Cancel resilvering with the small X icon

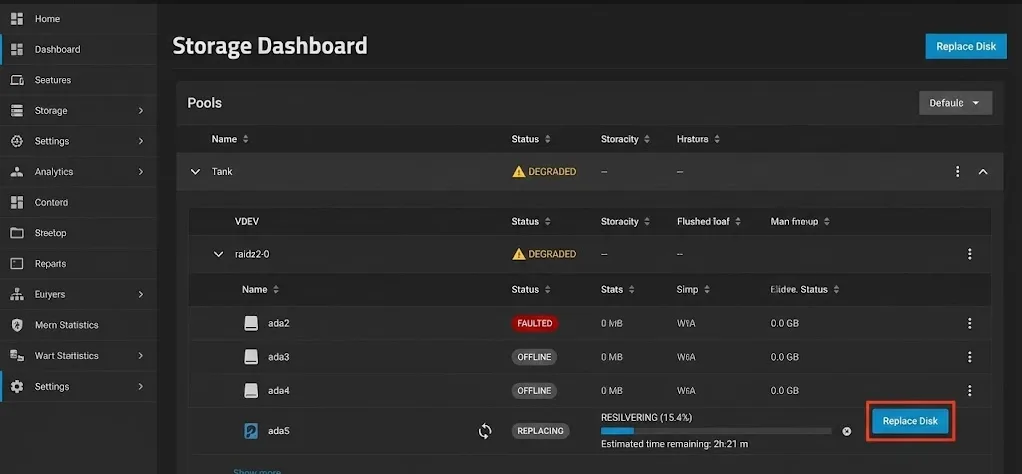pos(847,431)
